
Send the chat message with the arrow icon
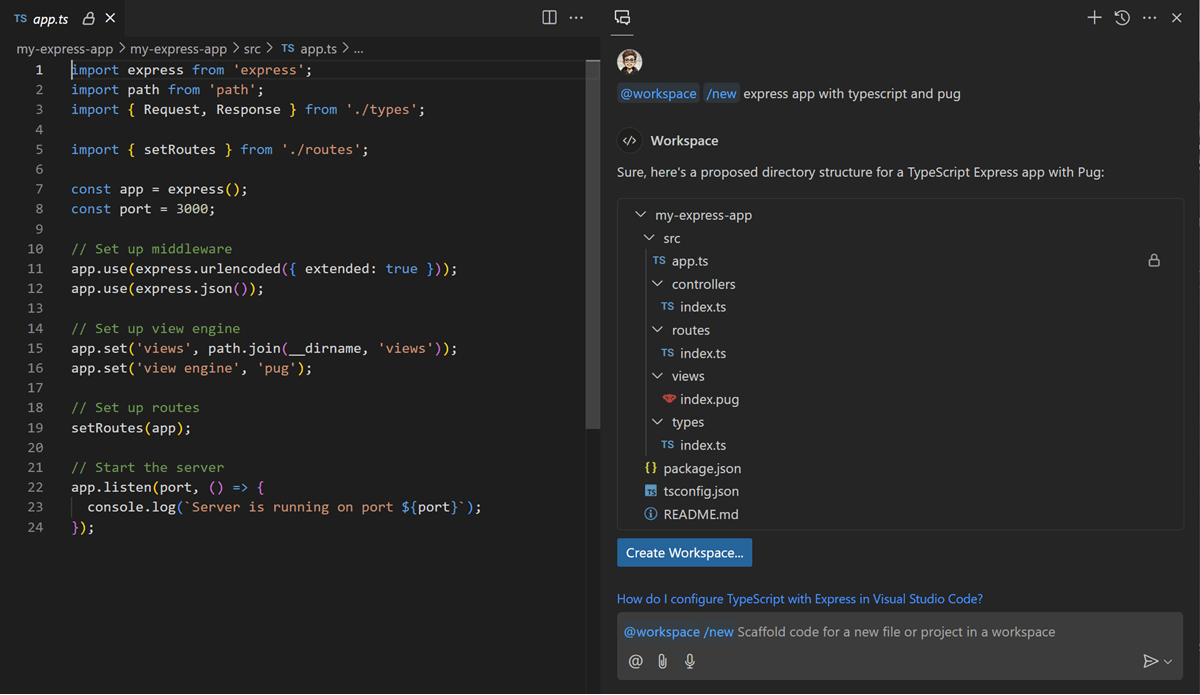(x=1150, y=661)
